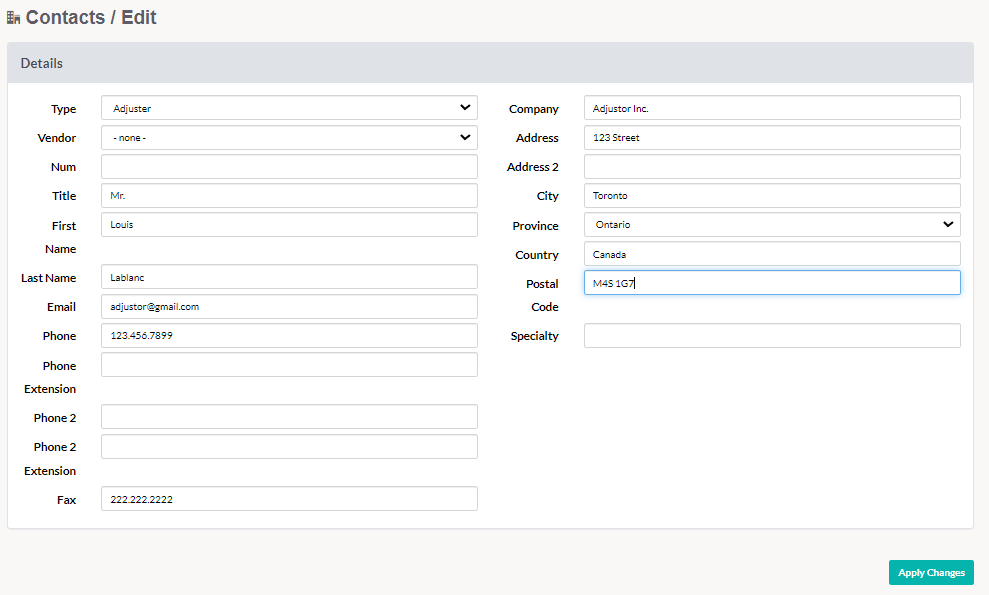Expand the Vendor dropdown set to none
The width and height of the screenshot is (989, 595).
[x=289, y=138]
